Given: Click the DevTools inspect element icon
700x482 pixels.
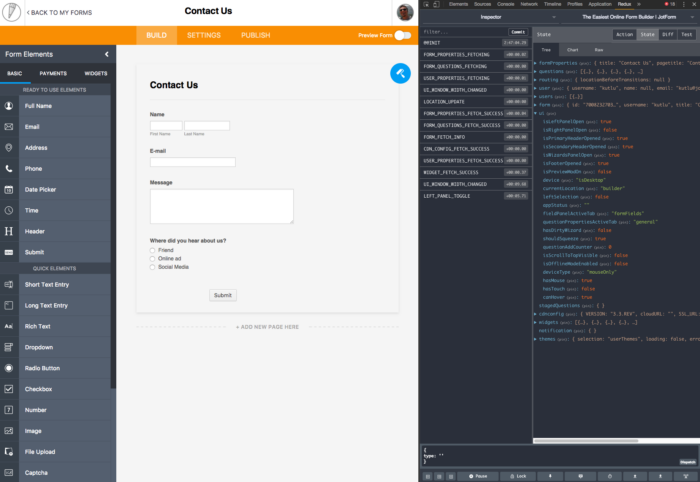Looking at the screenshot, I should 426,4.
